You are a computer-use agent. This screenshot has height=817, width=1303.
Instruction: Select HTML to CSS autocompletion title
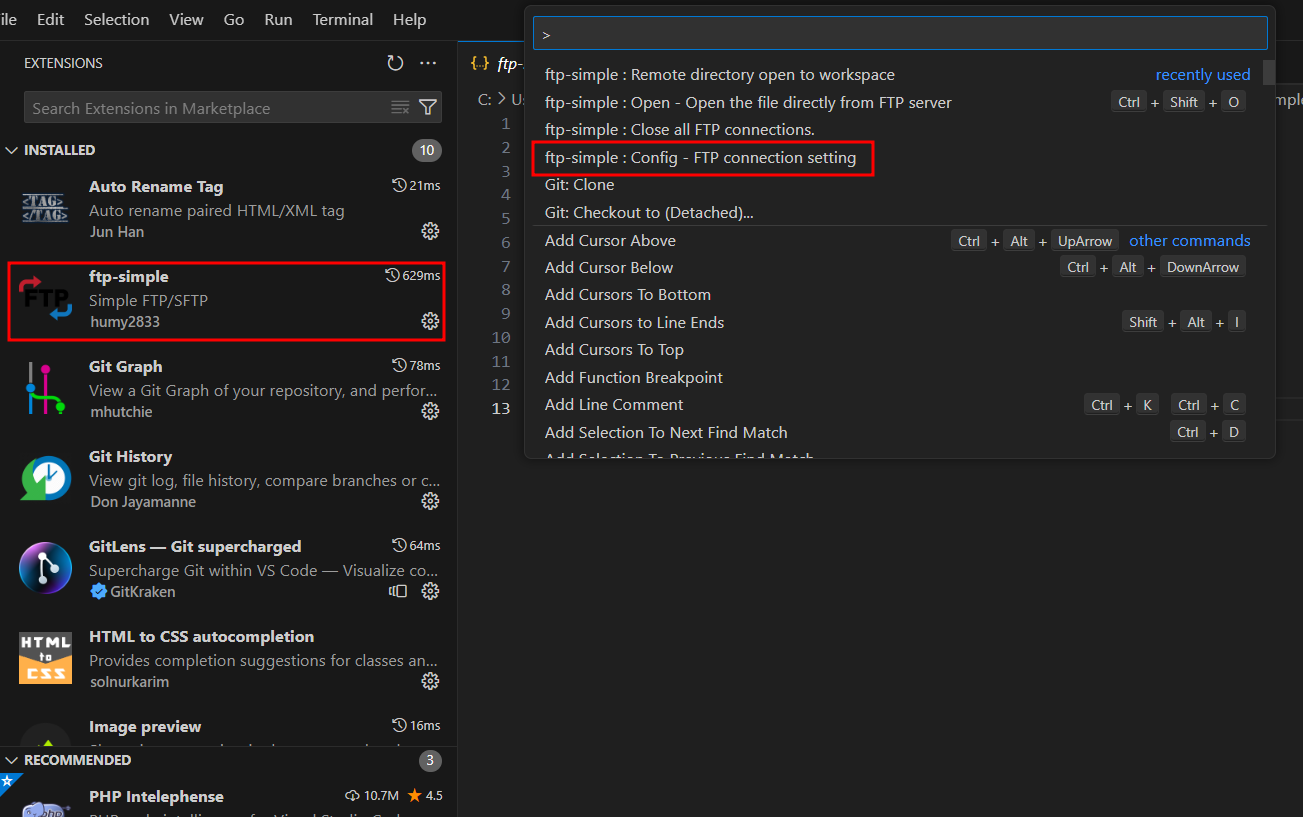coord(201,636)
